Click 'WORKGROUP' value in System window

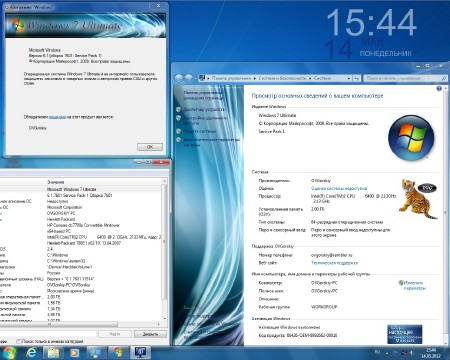click(324, 307)
